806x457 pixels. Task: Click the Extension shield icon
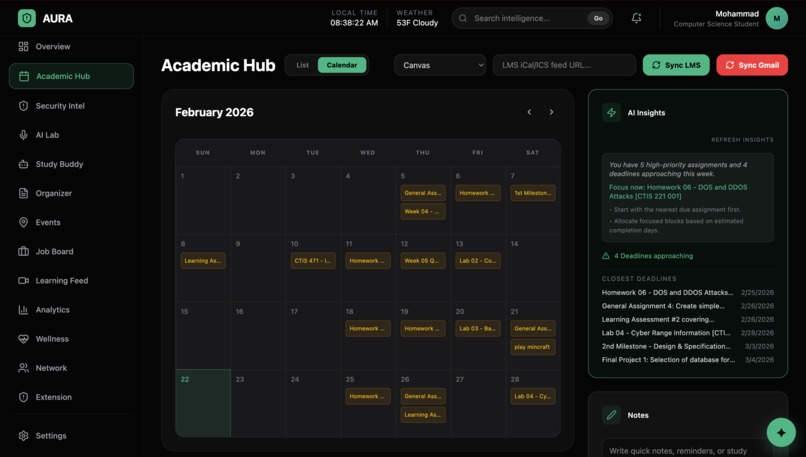click(23, 397)
